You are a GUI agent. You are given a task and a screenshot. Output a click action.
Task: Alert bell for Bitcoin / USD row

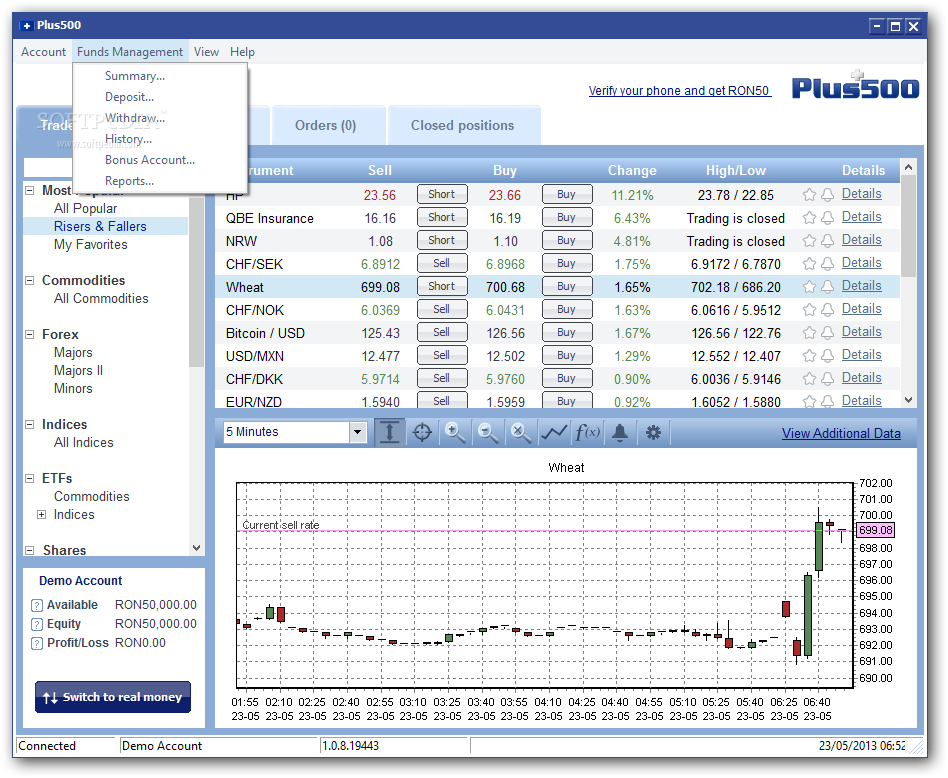pyautogui.click(x=828, y=332)
